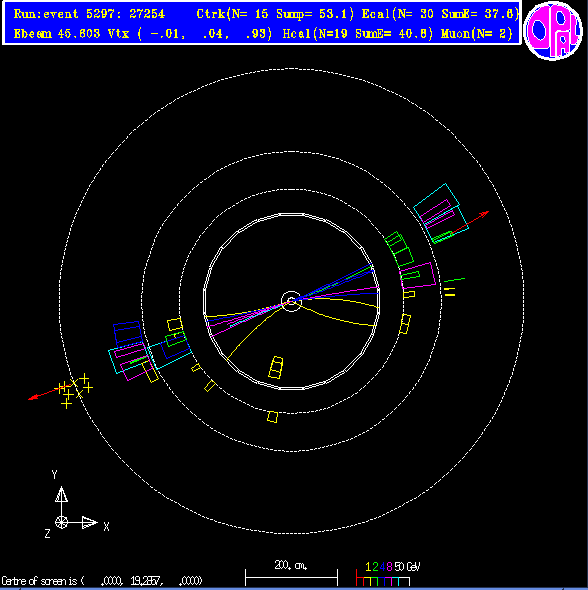This screenshot has height=590, width=588.
Task: Click the yellow muon hit crosses cluster
Action: click(x=75, y=390)
